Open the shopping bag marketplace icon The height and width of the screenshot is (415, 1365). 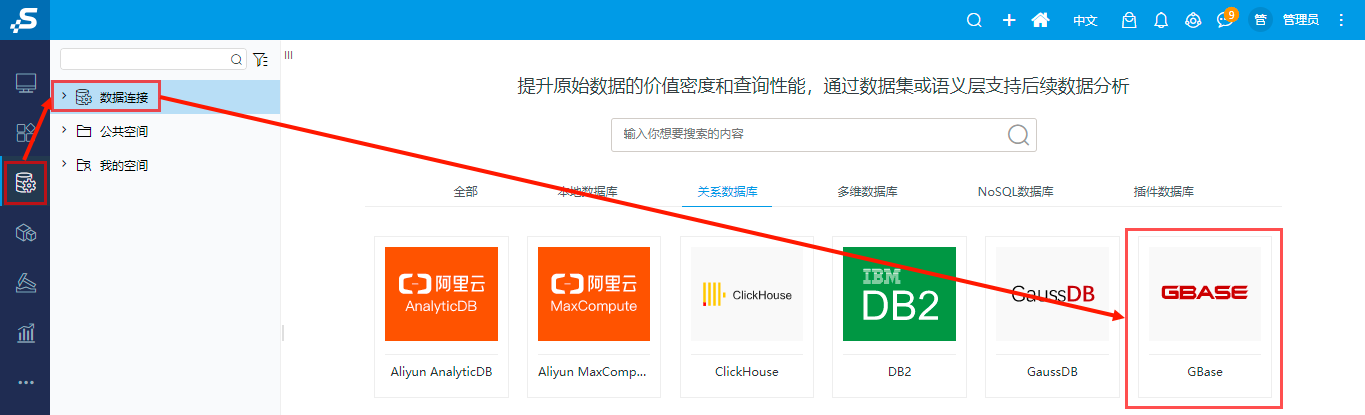(1129, 20)
